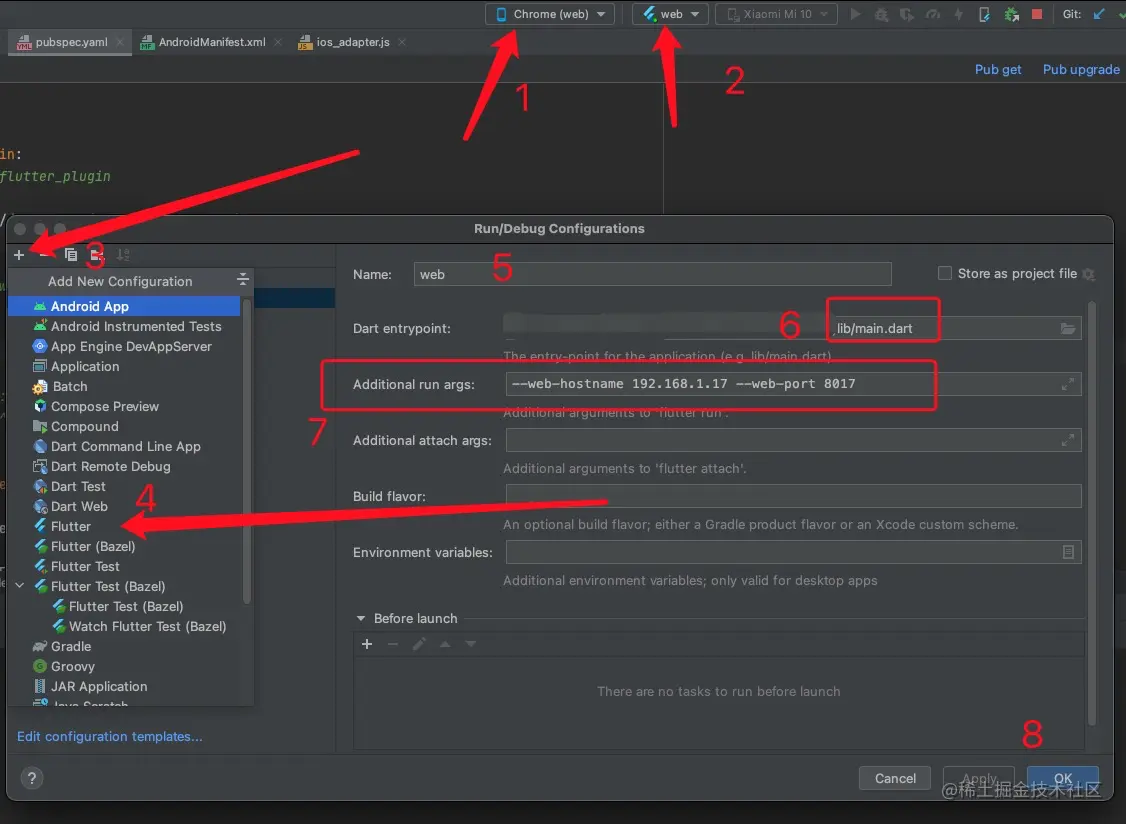Click the Edit configuration templates link
Image resolution: width=1126 pixels, height=824 pixels.
(x=110, y=736)
